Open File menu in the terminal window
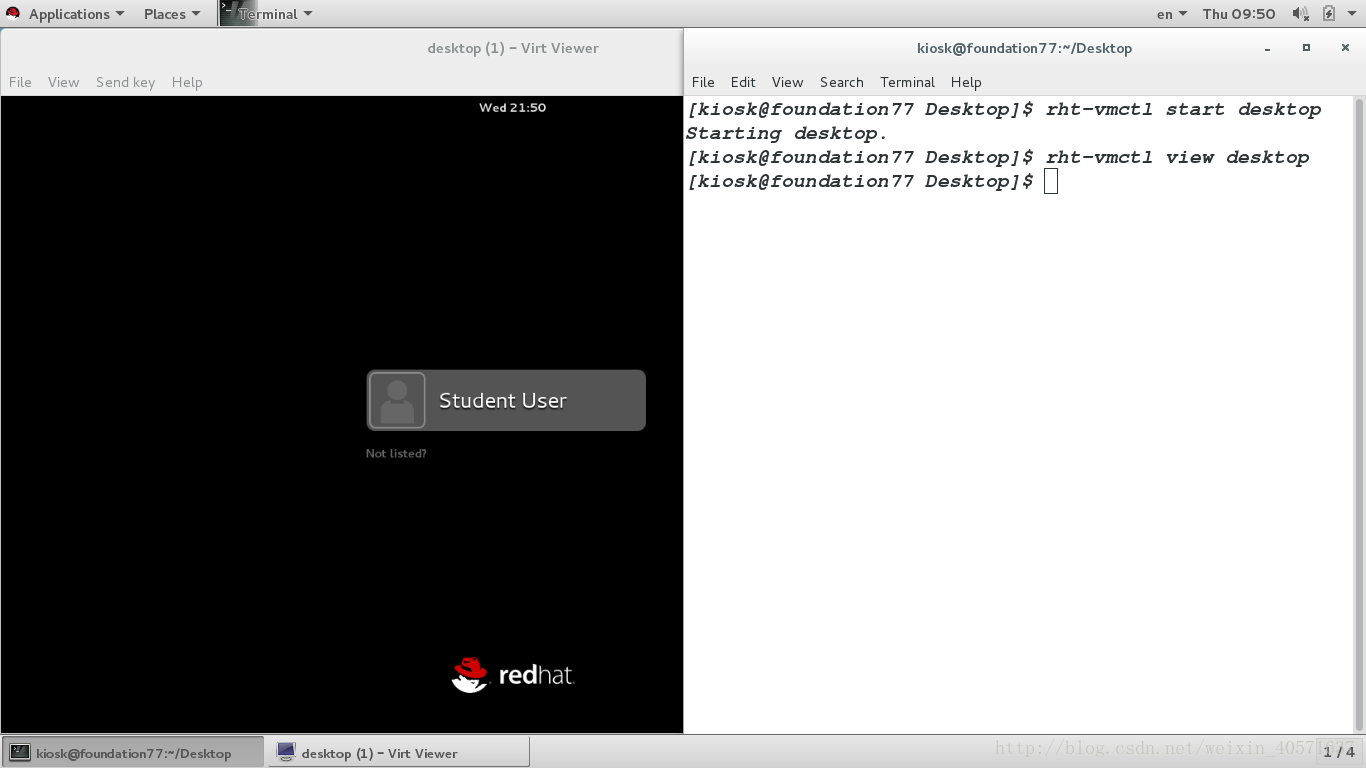The height and width of the screenshot is (768, 1366). [x=703, y=82]
